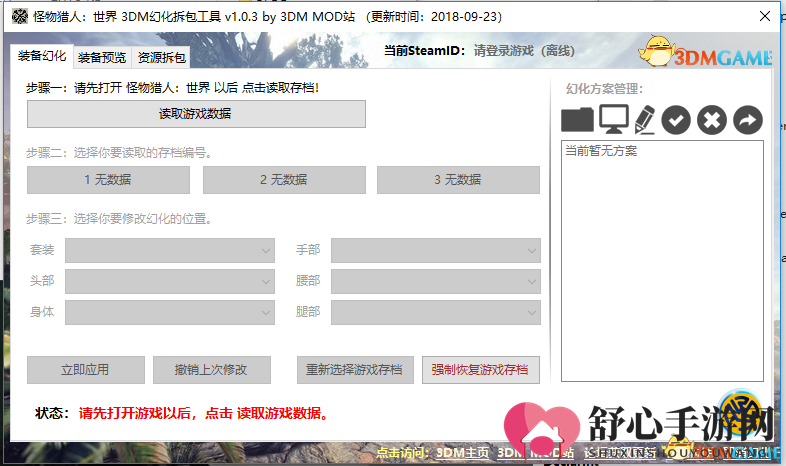786x466 pixels.
Task: Click the app icon in title bar
Action: [20, 17]
